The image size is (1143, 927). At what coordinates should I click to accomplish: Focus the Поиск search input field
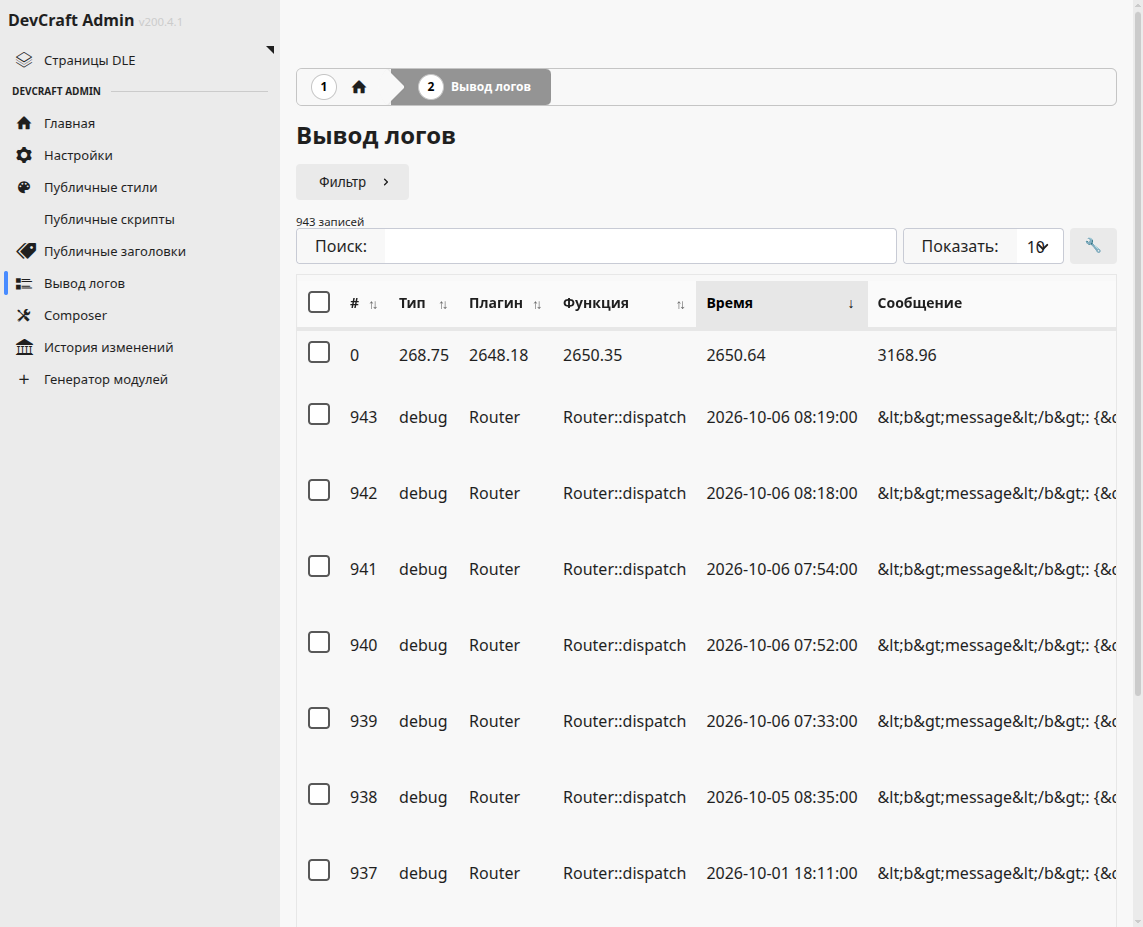[x=640, y=246]
